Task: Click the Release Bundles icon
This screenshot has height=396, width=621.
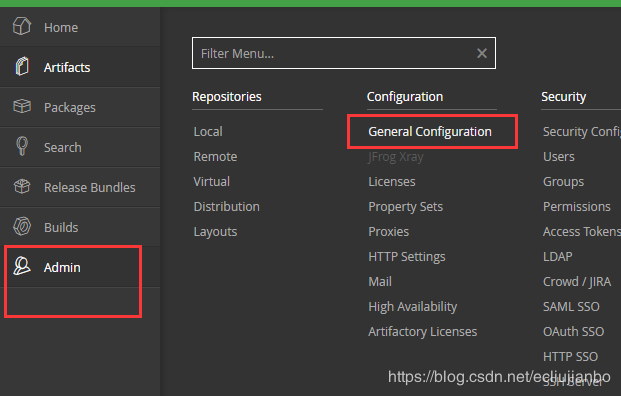Action: (x=22, y=186)
